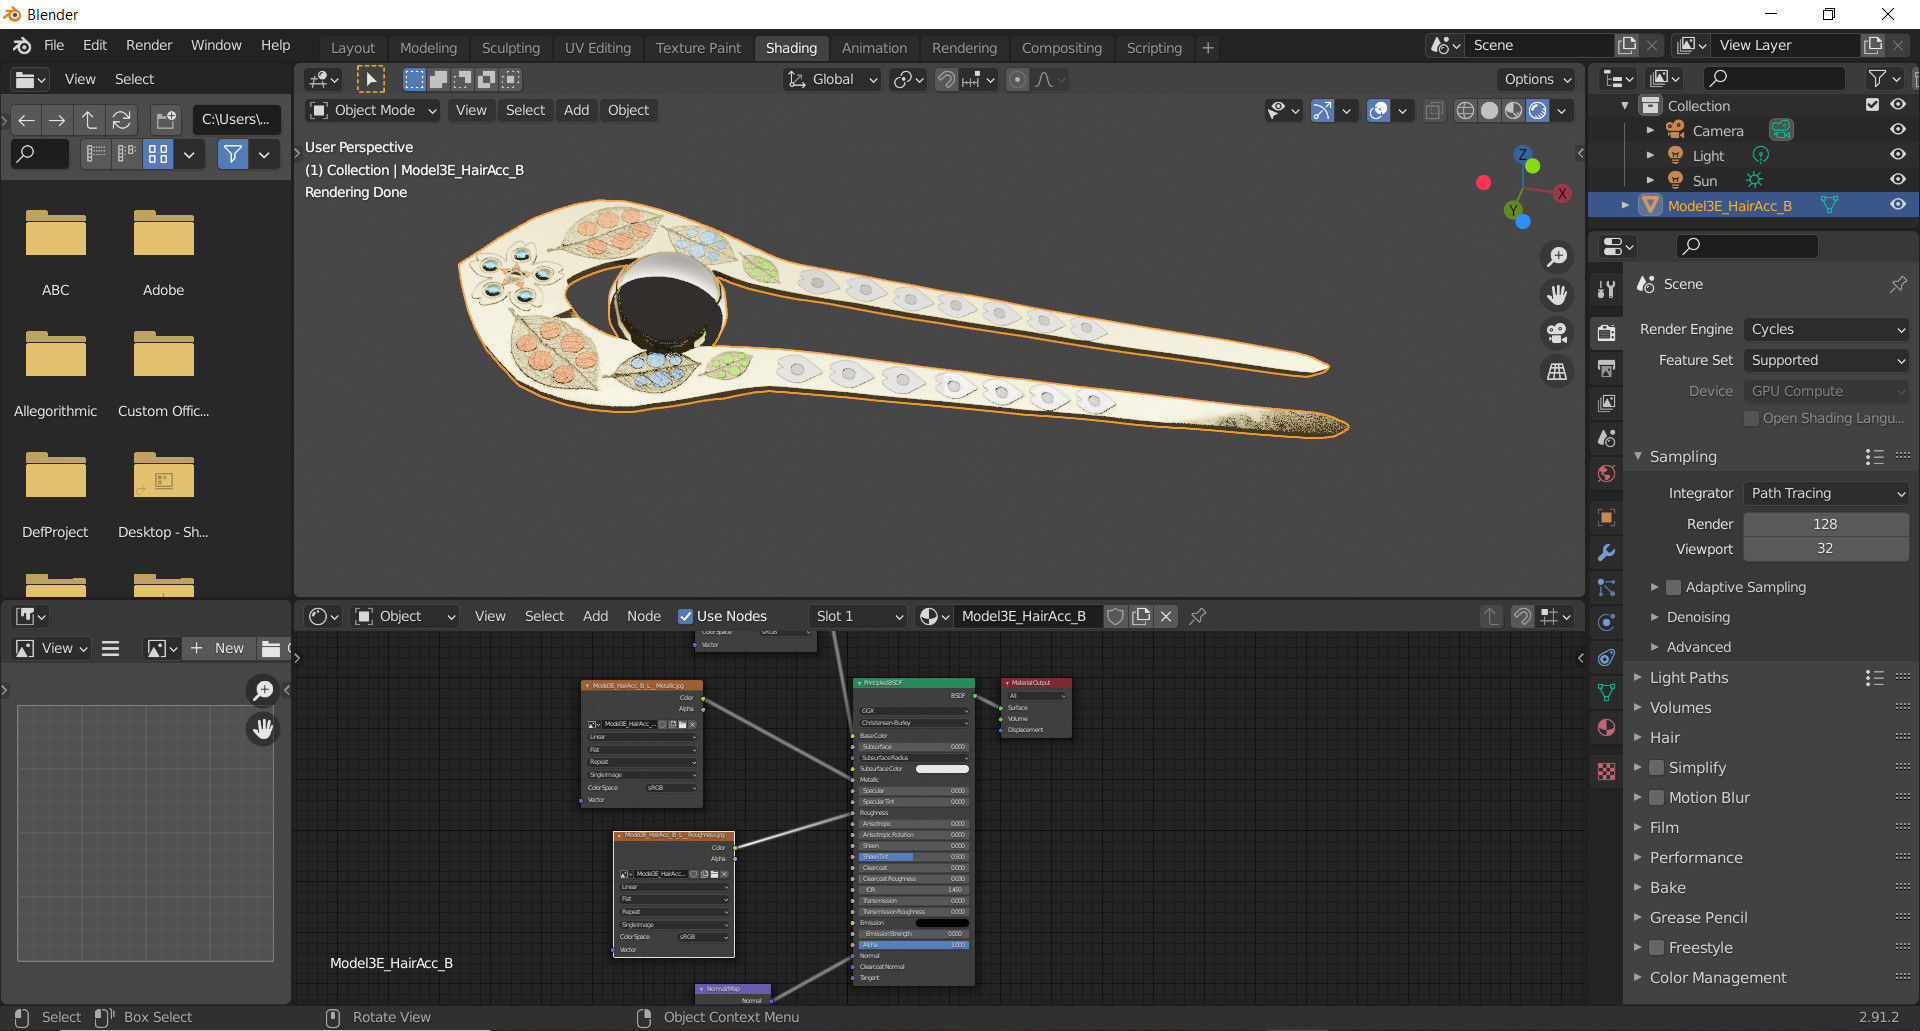Viewport: 1920px width, 1031px height.
Task: Open the Global transform orientation dropdown
Action: [x=832, y=79]
